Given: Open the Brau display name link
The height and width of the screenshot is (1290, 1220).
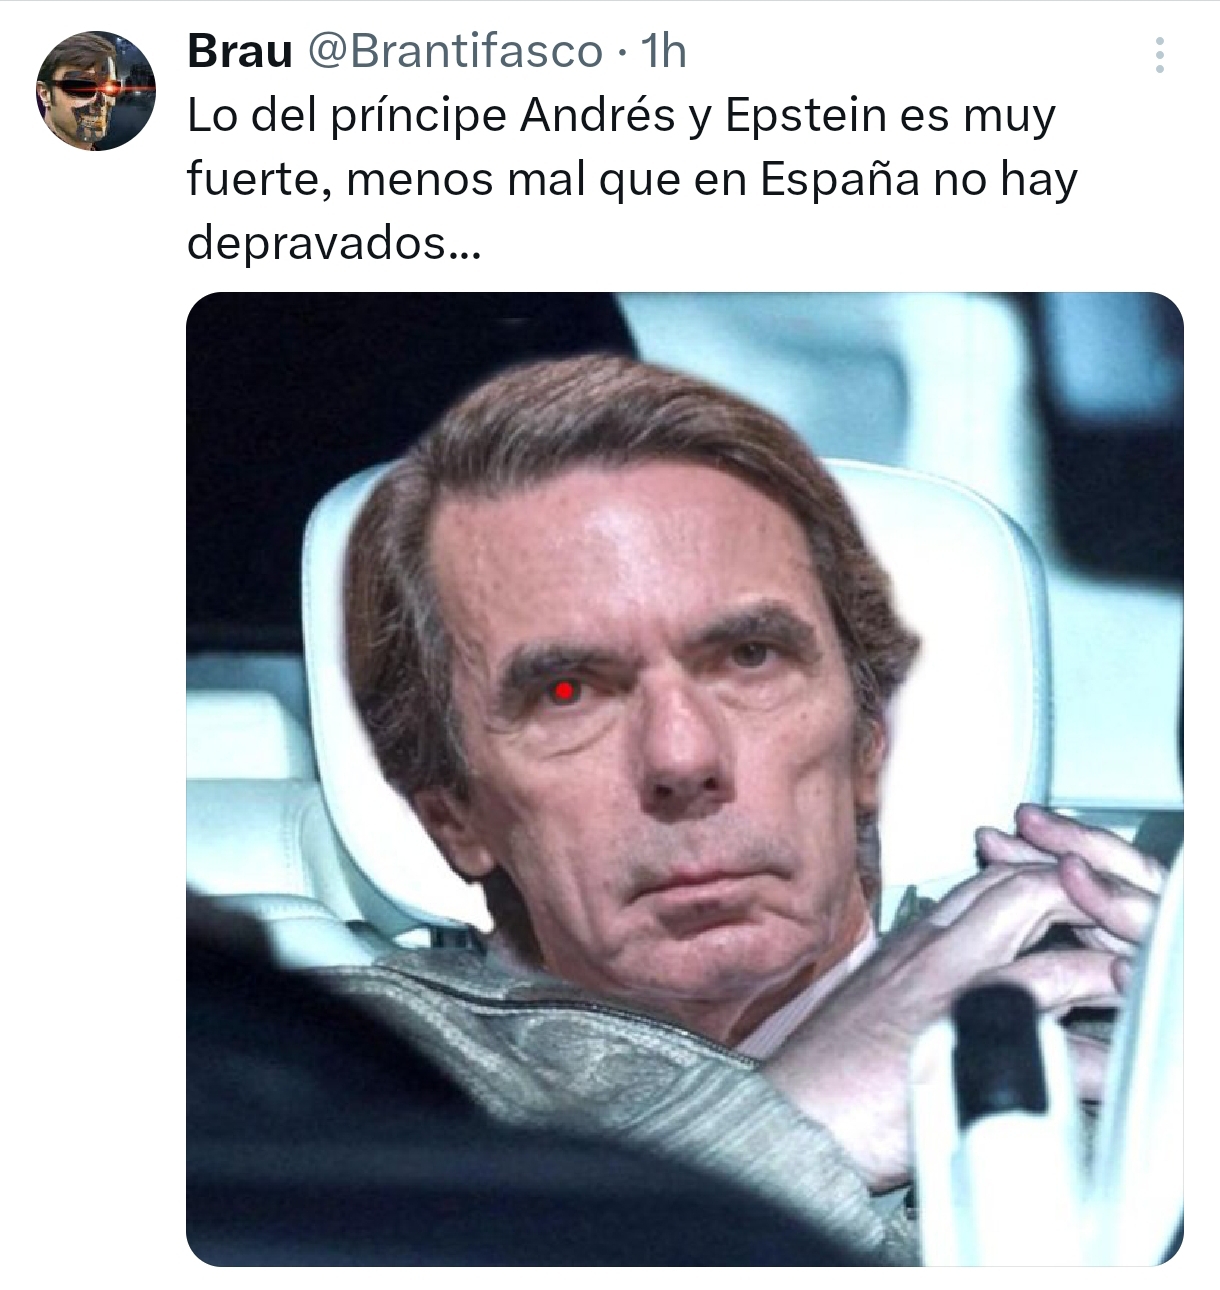Looking at the screenshot, I should (239, 51).
